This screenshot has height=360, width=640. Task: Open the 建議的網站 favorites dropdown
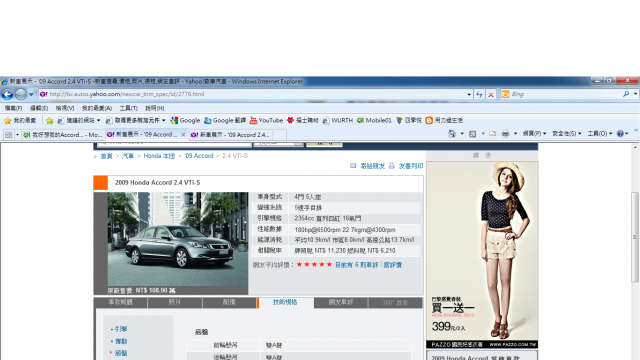coord(79,120)
